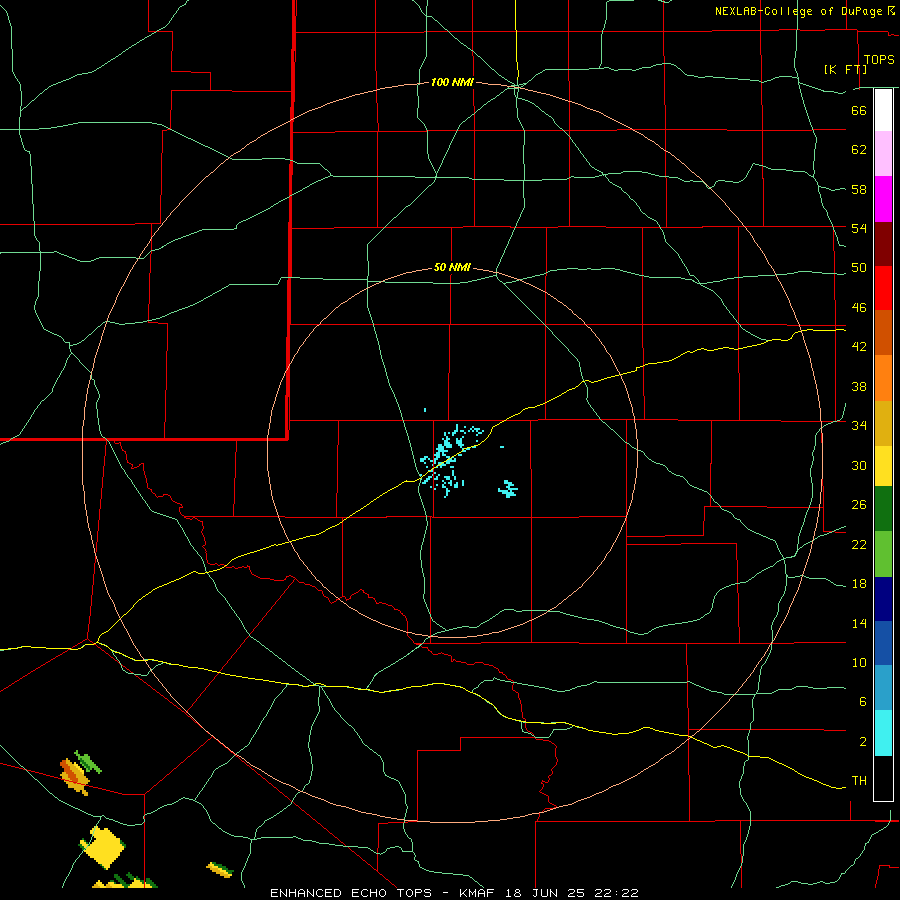Click the 42 legend value
The height and width of the screenshot is (900, 900).
859,347
